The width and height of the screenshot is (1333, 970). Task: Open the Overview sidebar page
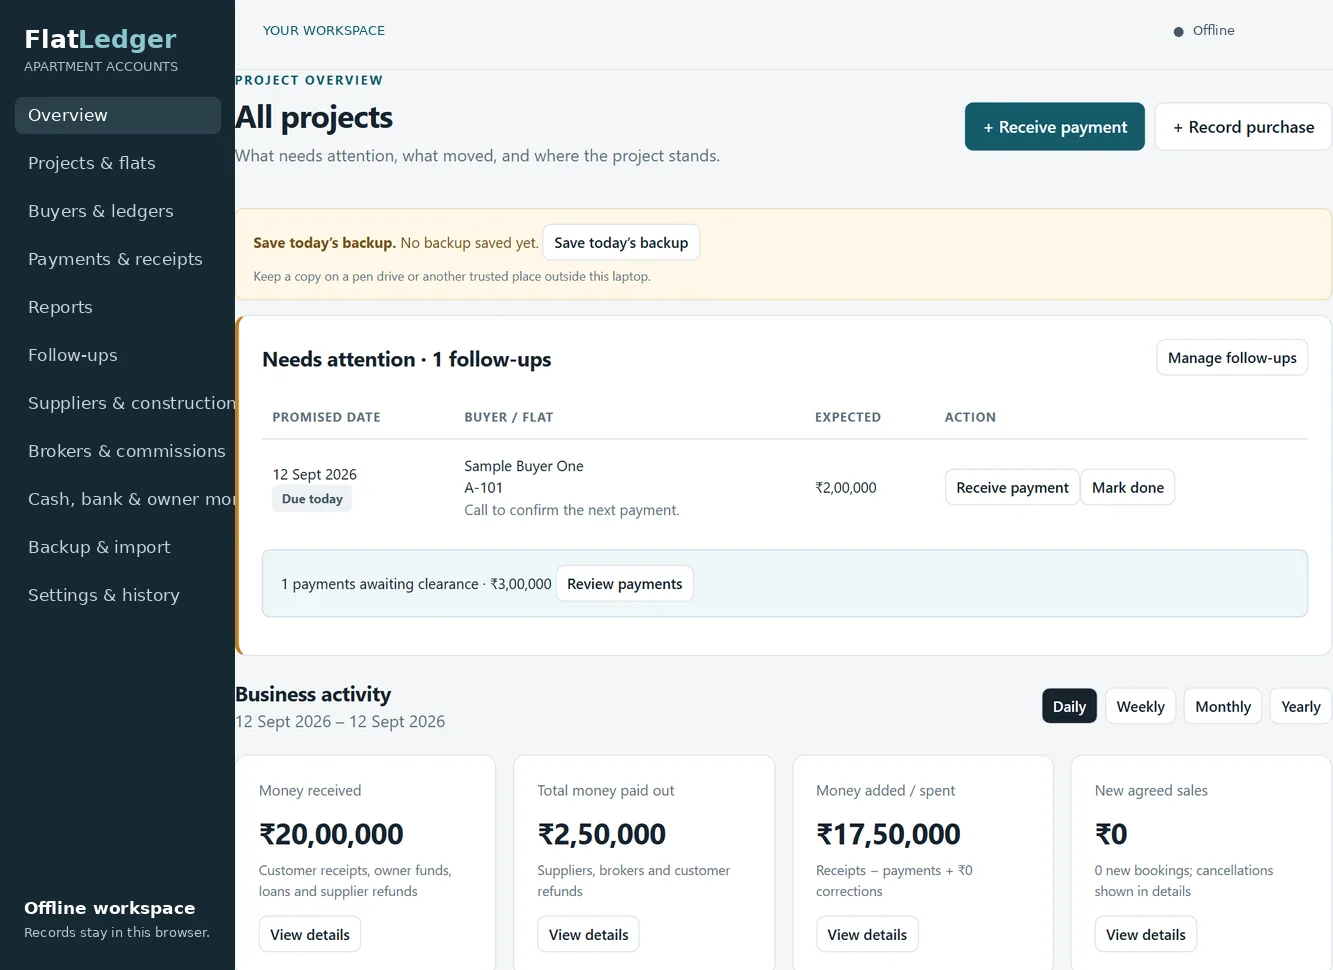(x=118, y=115)
